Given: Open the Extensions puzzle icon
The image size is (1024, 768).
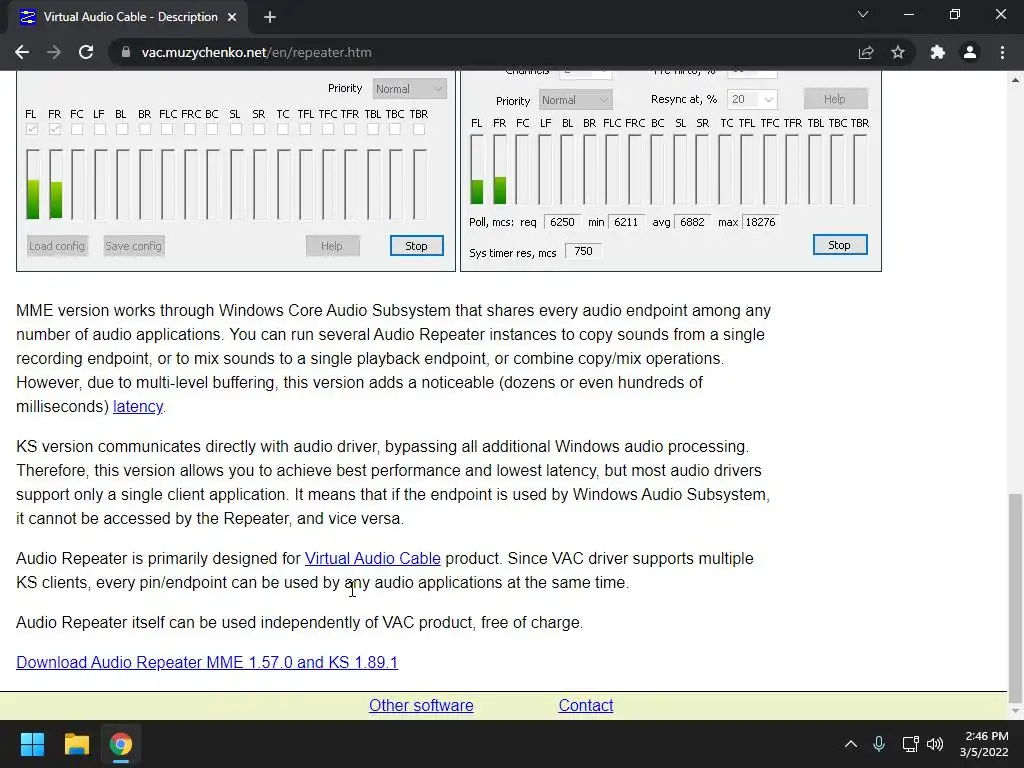Looking at the screenshot, I should pyautogui.click(x=938, y=52).
